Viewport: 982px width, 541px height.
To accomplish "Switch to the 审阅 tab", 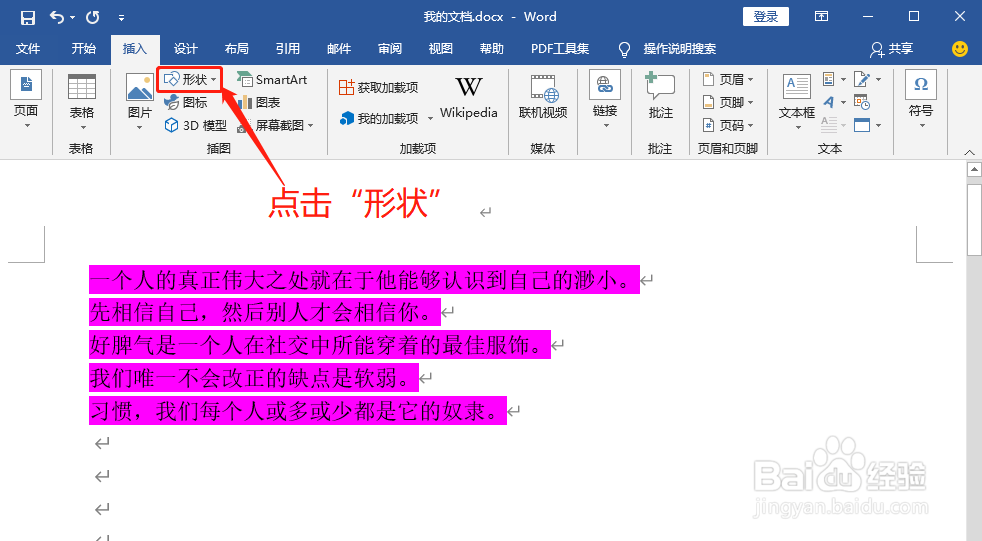I will (390, 49).
